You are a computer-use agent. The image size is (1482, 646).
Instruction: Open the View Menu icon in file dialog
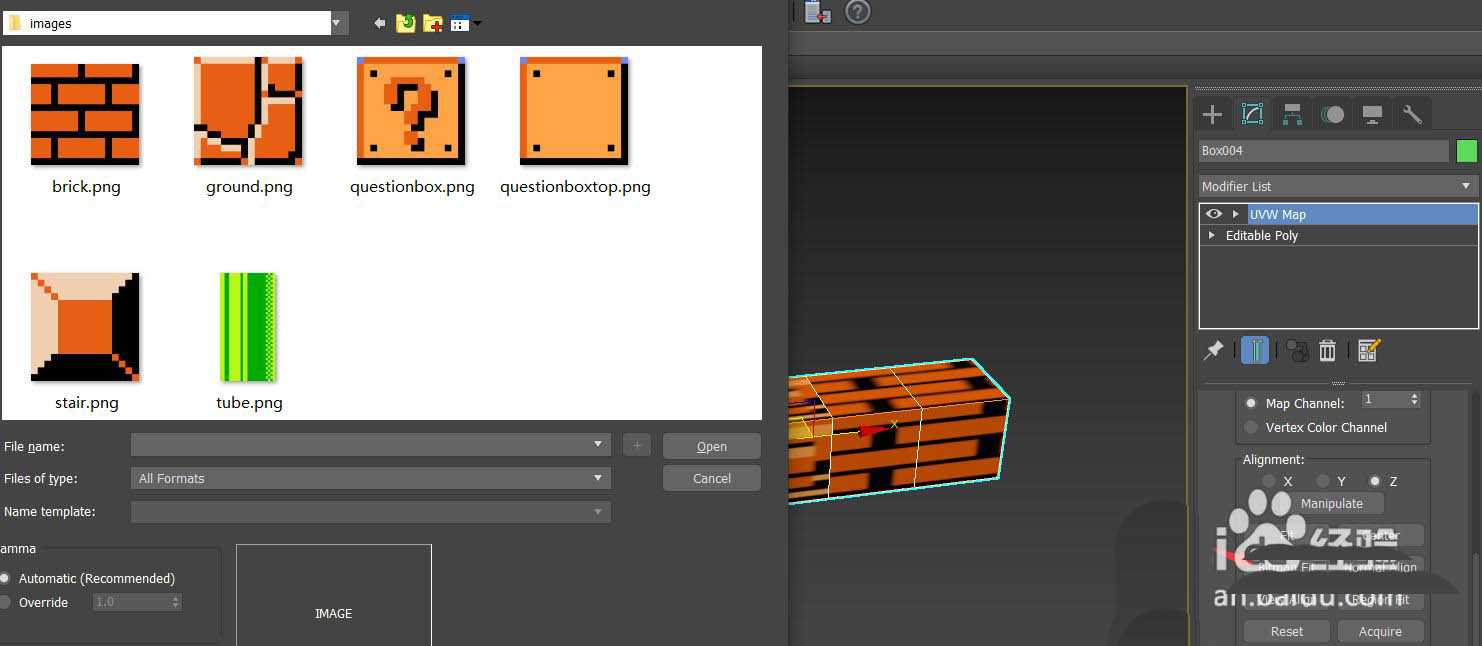(460, 23)
